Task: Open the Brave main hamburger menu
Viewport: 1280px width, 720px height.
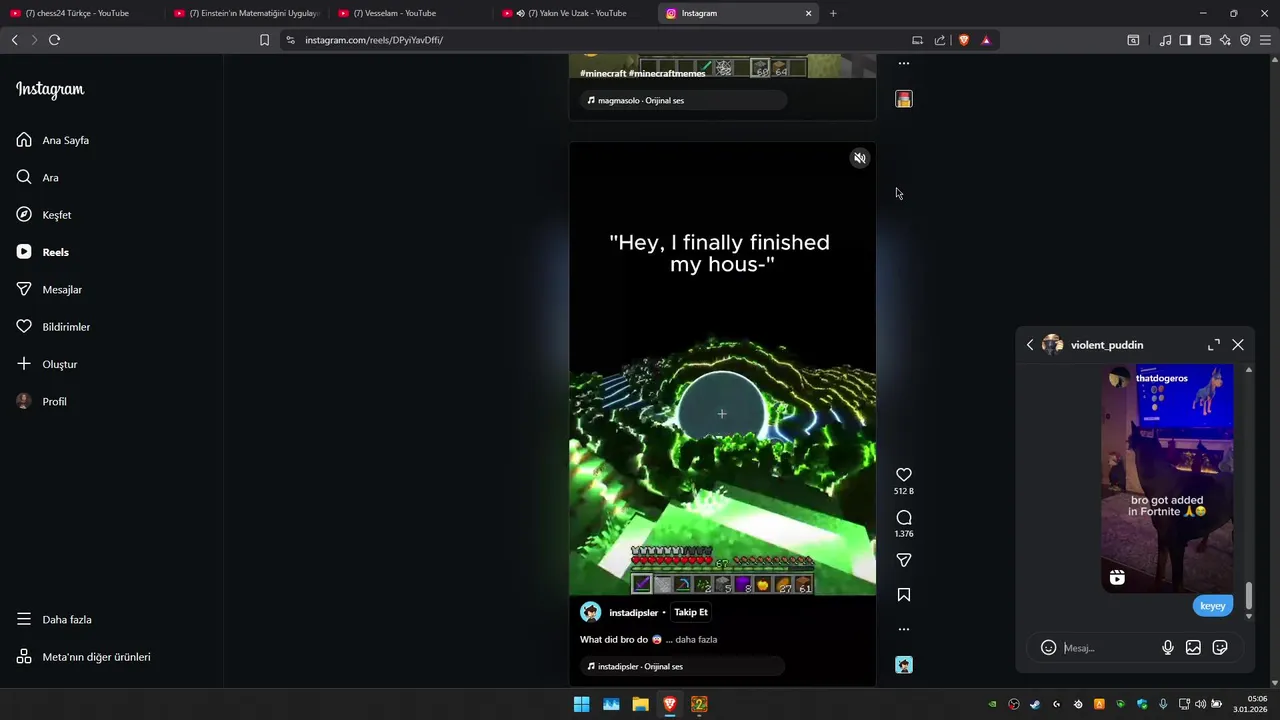Action: point(1265,40)
